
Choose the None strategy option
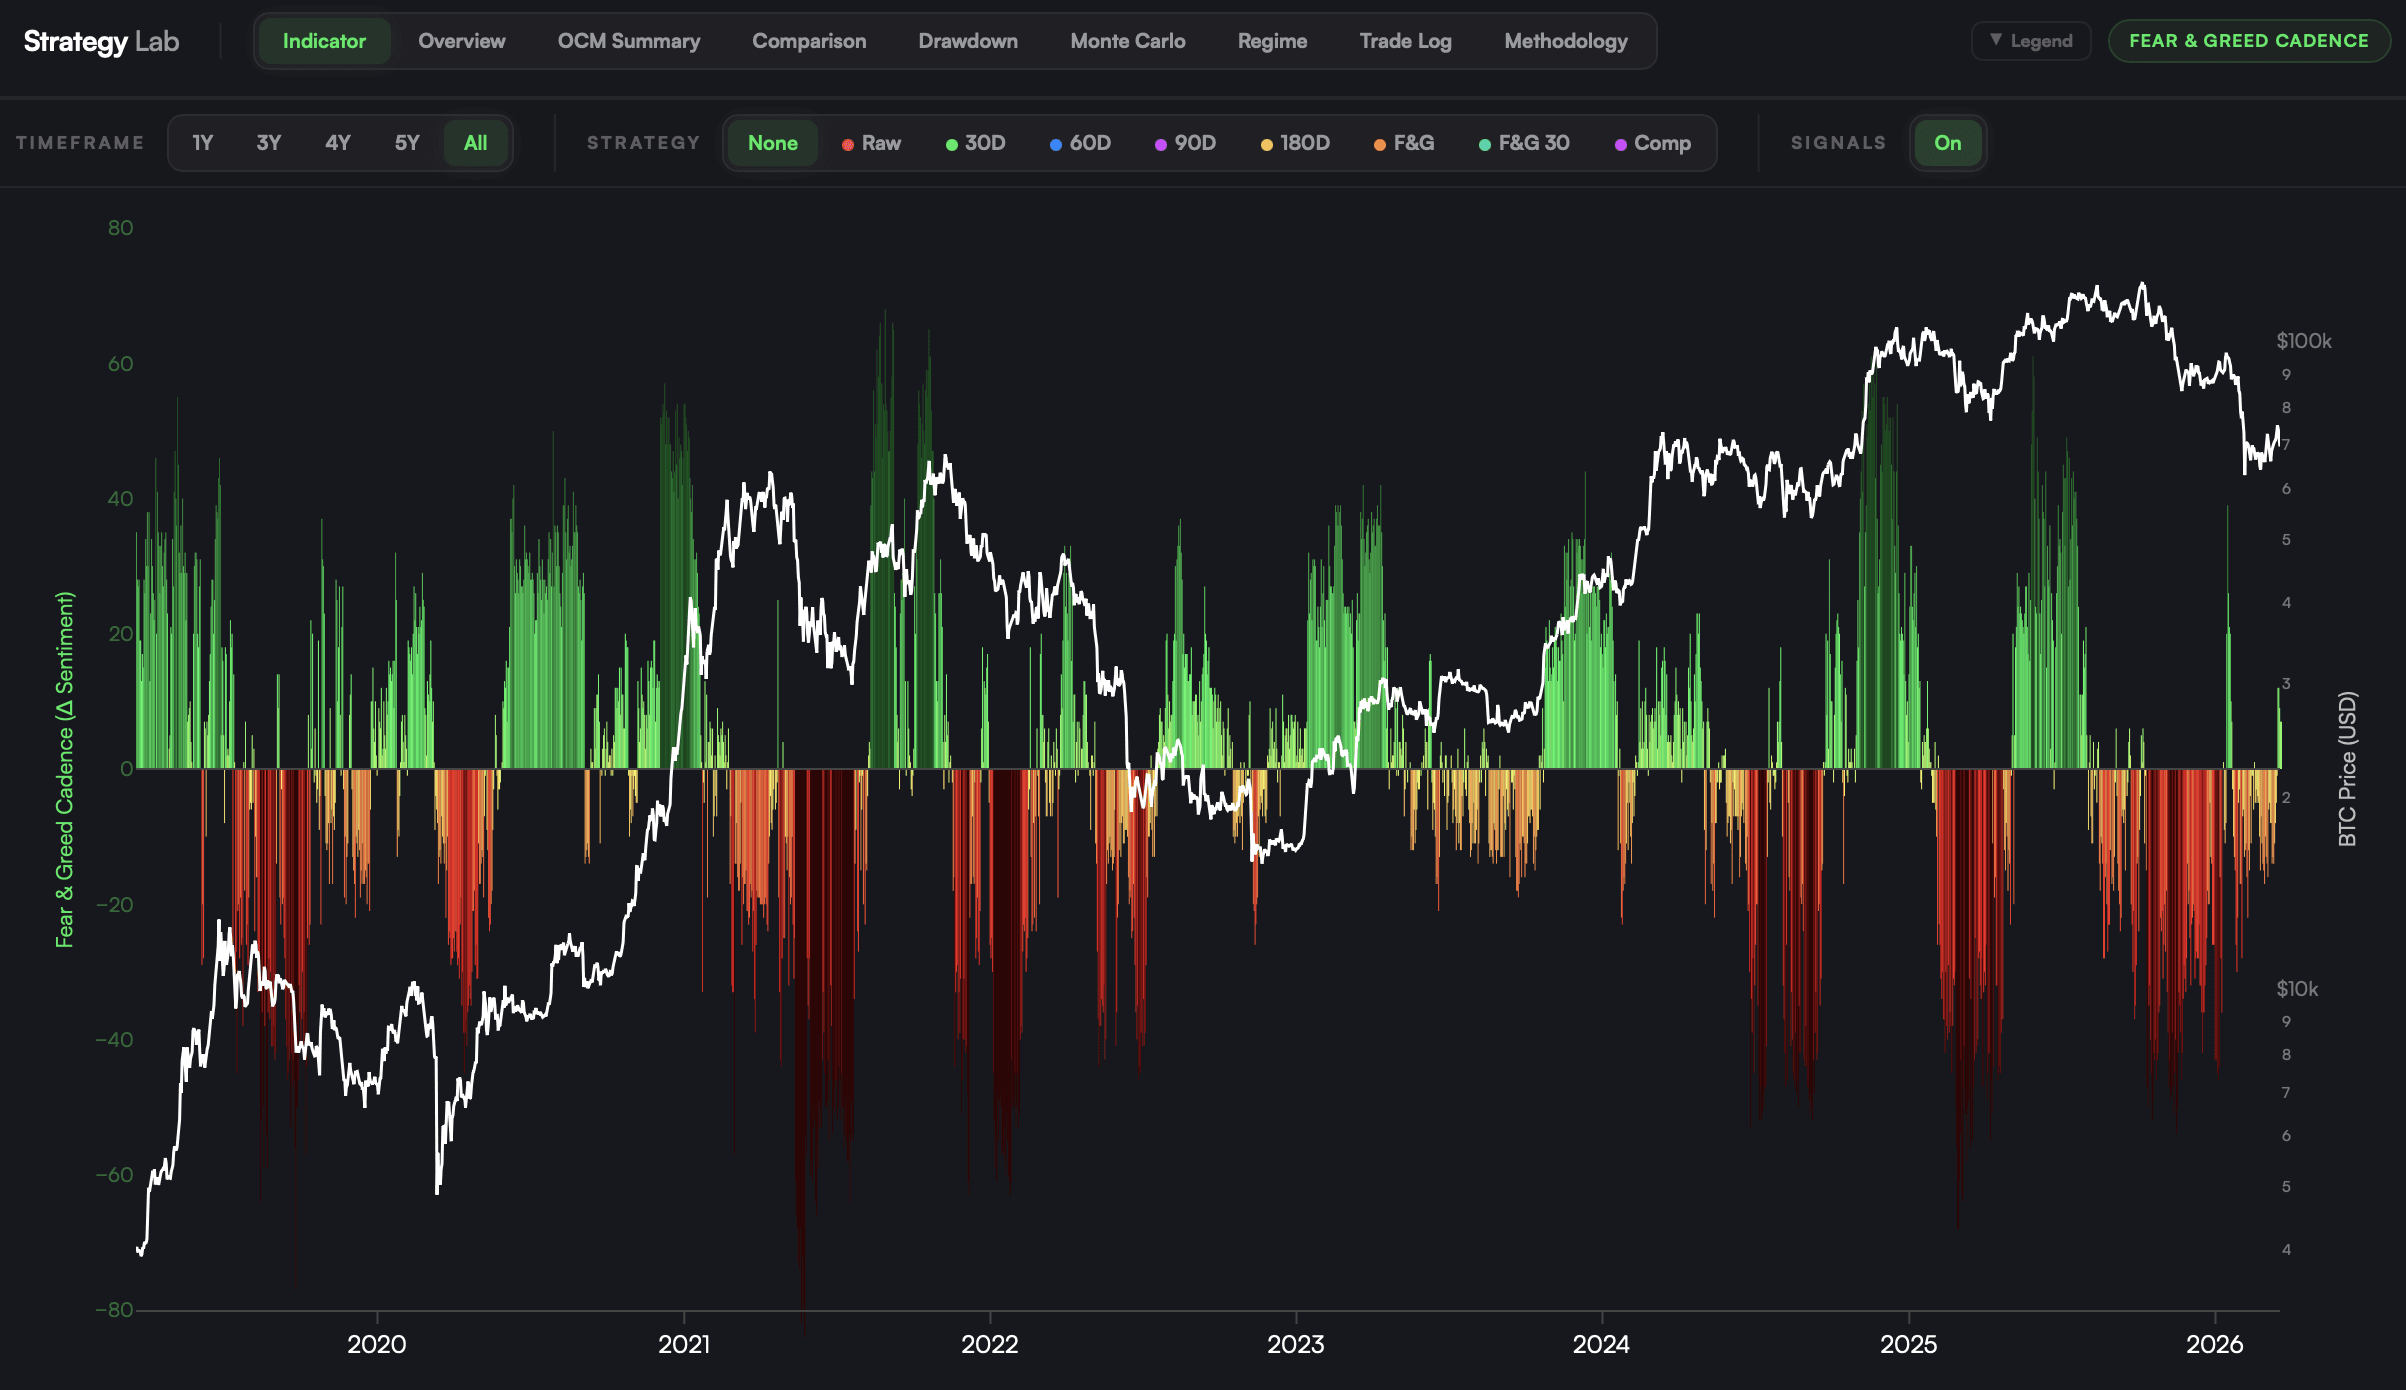pyautogui.click(x=773, y=143)
